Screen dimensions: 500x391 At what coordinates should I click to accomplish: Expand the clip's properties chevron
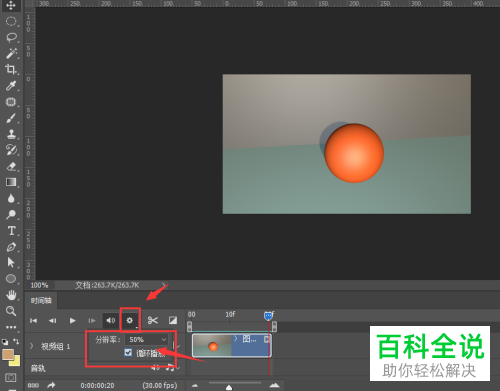(x=236, y=339)
